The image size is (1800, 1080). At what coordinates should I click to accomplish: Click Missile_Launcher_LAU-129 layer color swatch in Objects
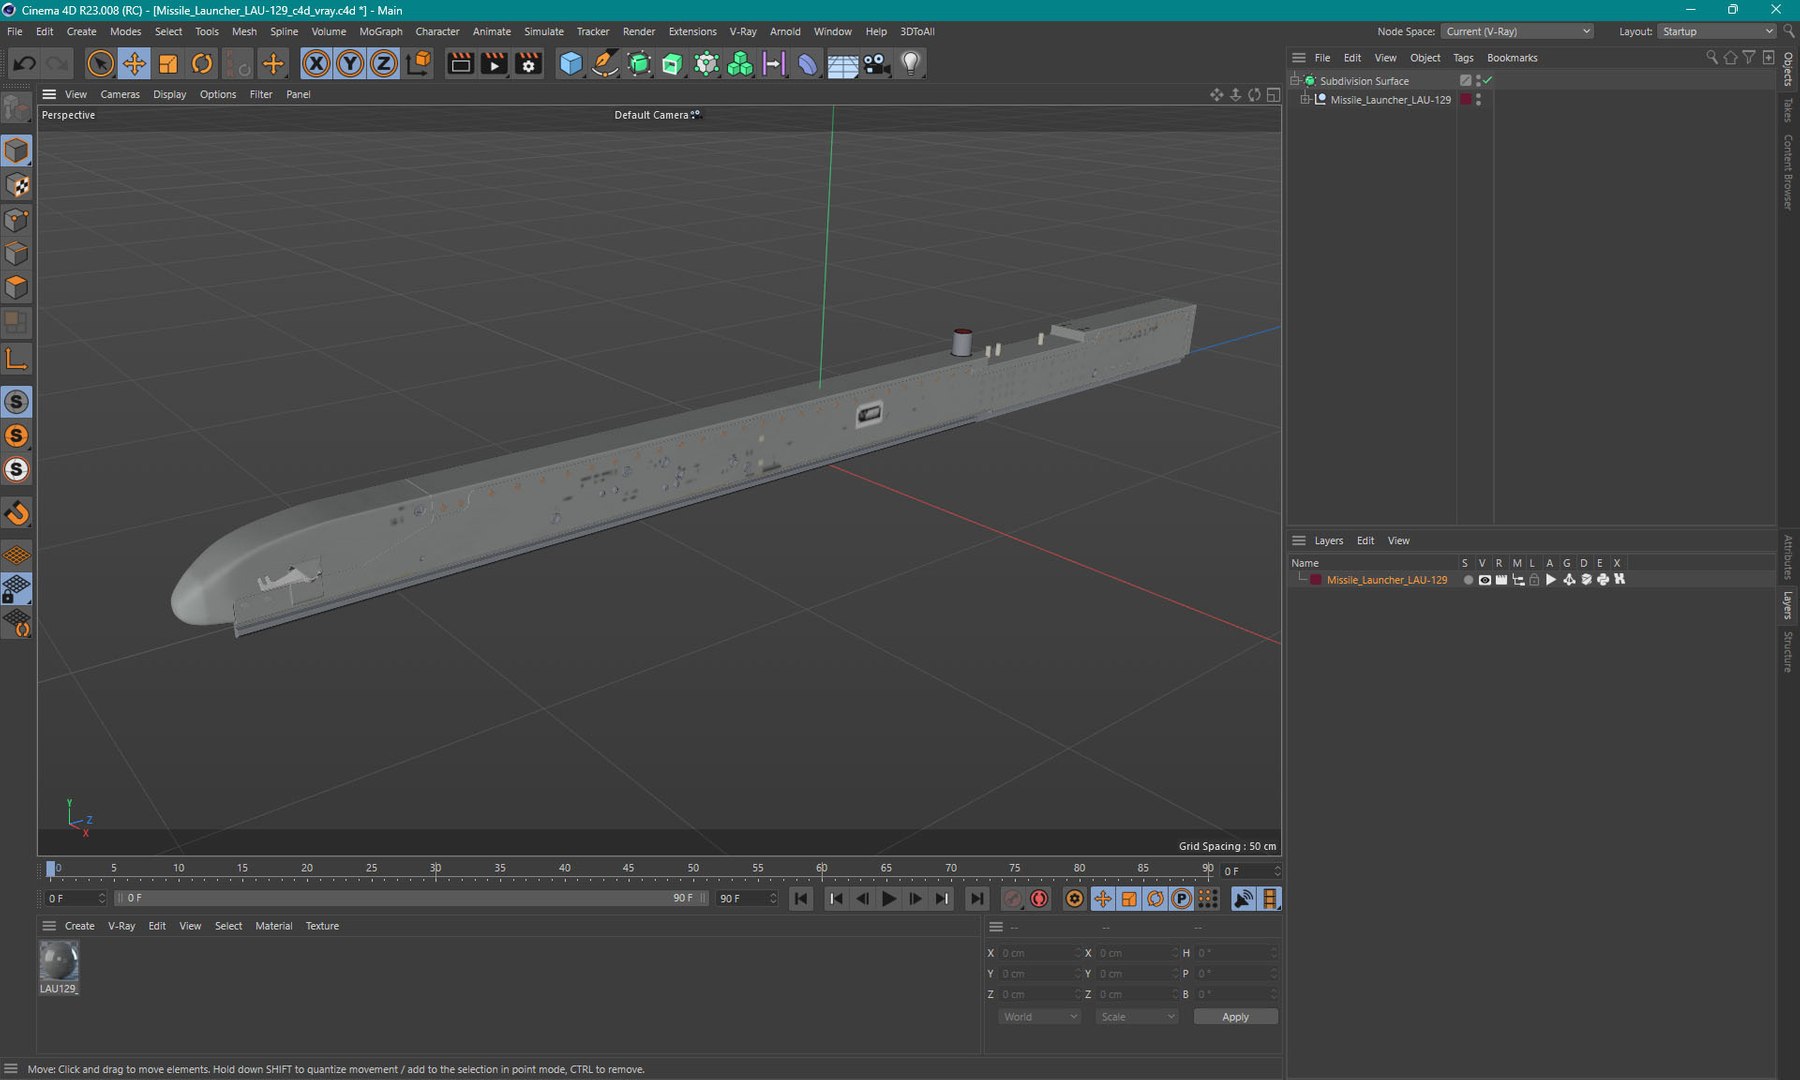(x=1466, y=100)
